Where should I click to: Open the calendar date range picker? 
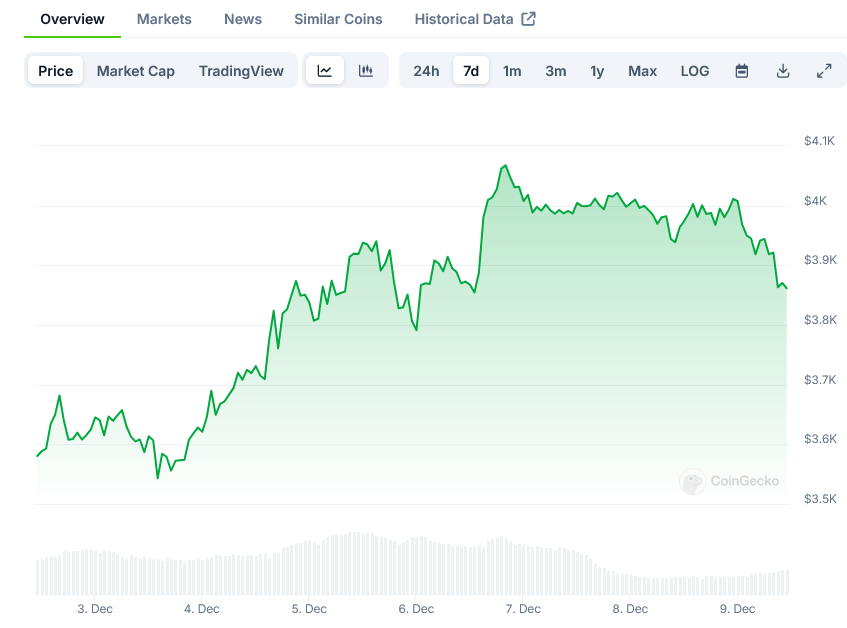pos(742,71)
